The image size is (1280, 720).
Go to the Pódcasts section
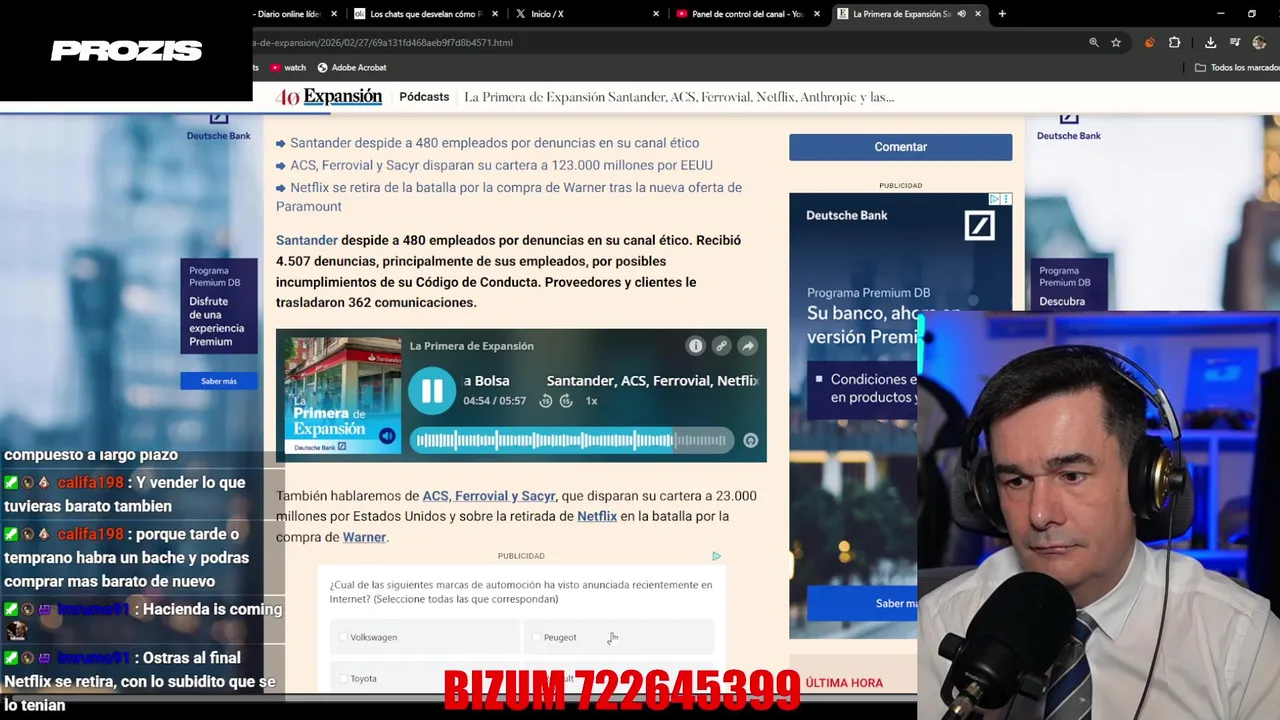coord(424,97)
